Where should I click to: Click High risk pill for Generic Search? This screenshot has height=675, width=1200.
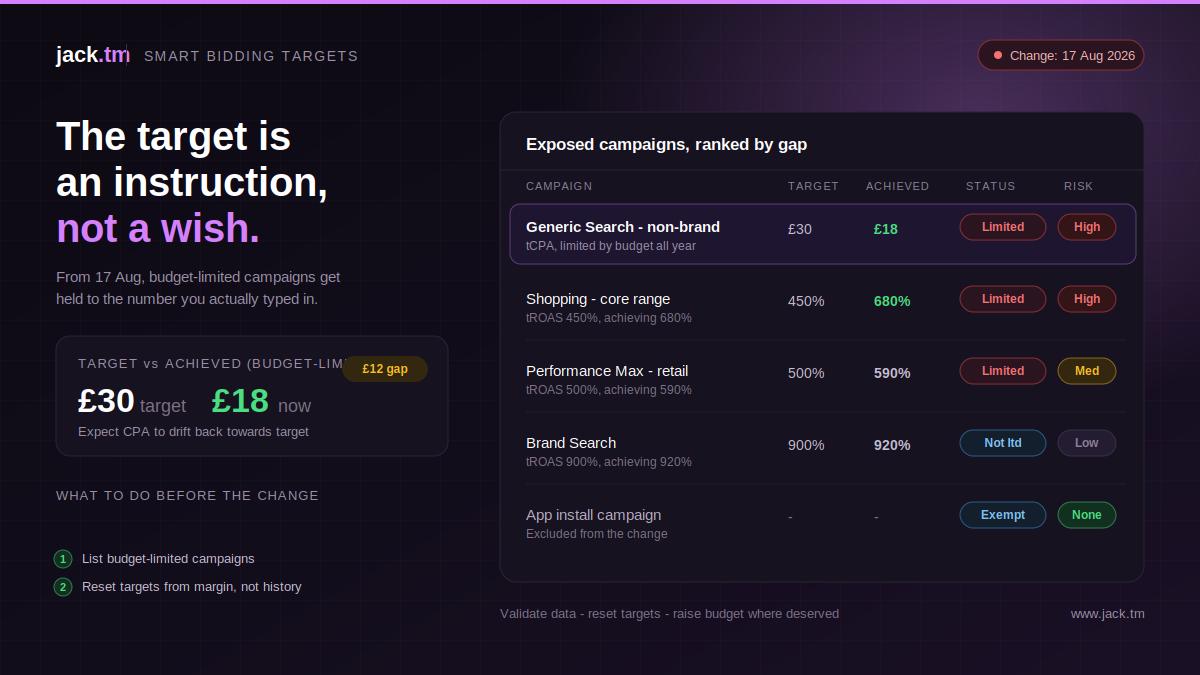(1087, 227)
